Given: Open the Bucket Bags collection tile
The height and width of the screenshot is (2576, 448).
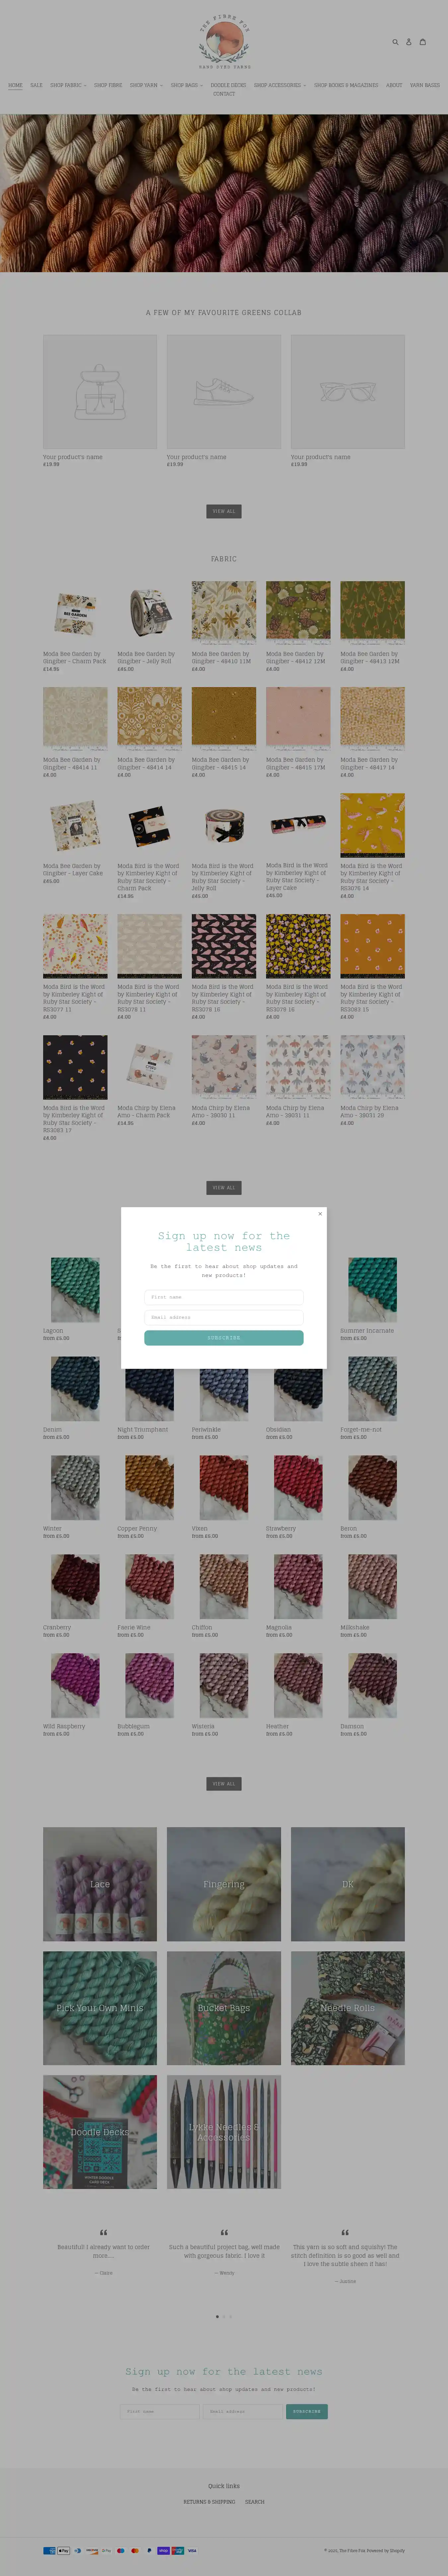Looking at the screenshot, I should [224, 2008].
